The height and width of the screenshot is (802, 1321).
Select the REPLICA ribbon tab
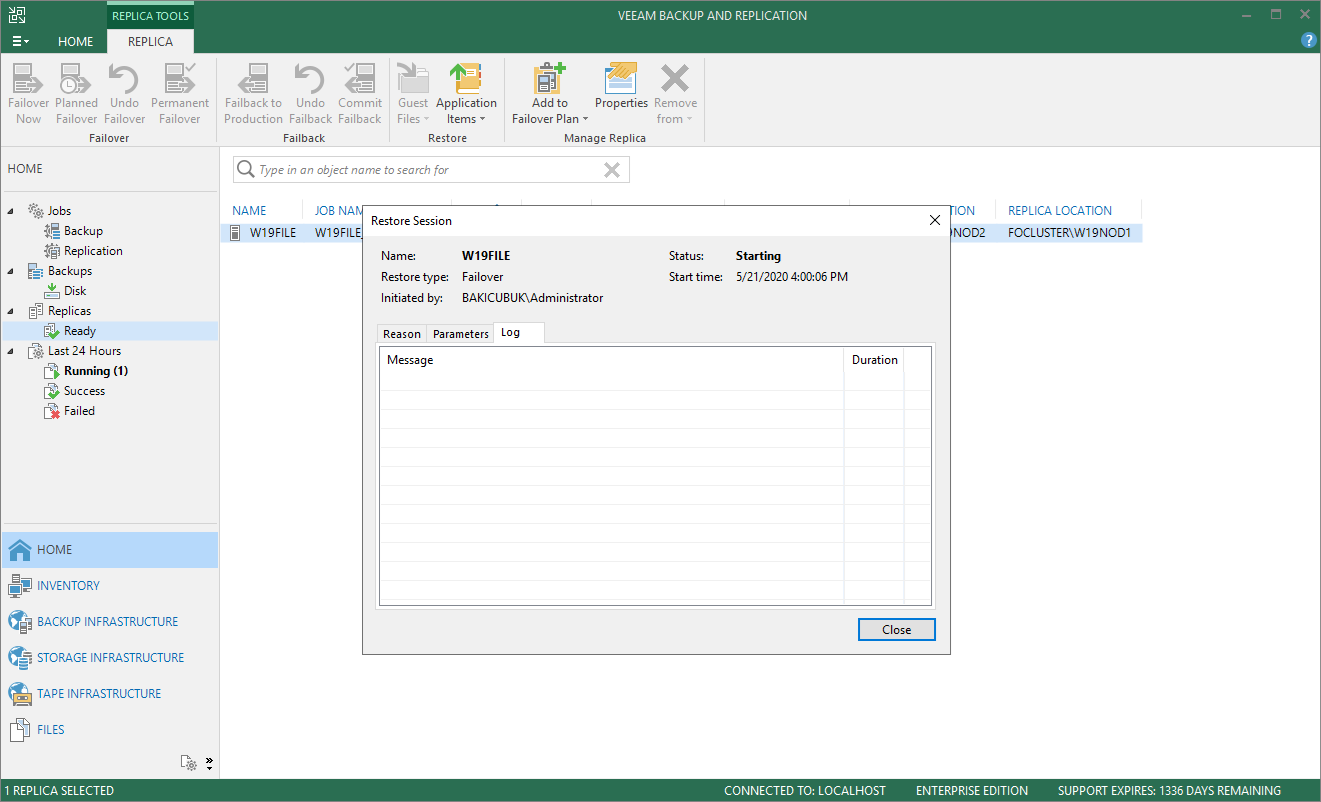coord(150,42)
